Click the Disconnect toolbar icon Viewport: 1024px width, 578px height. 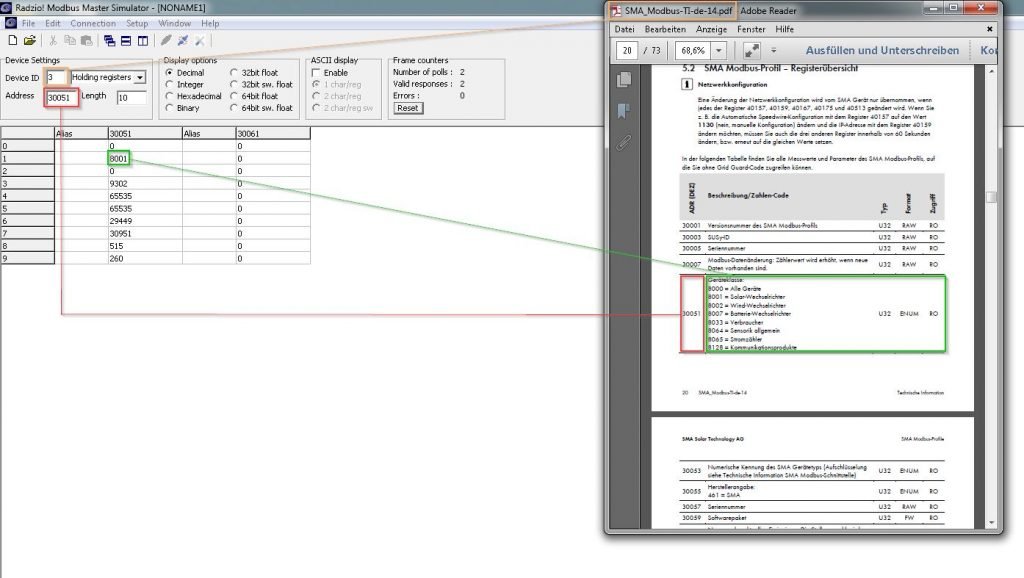(x=200, y=40)
